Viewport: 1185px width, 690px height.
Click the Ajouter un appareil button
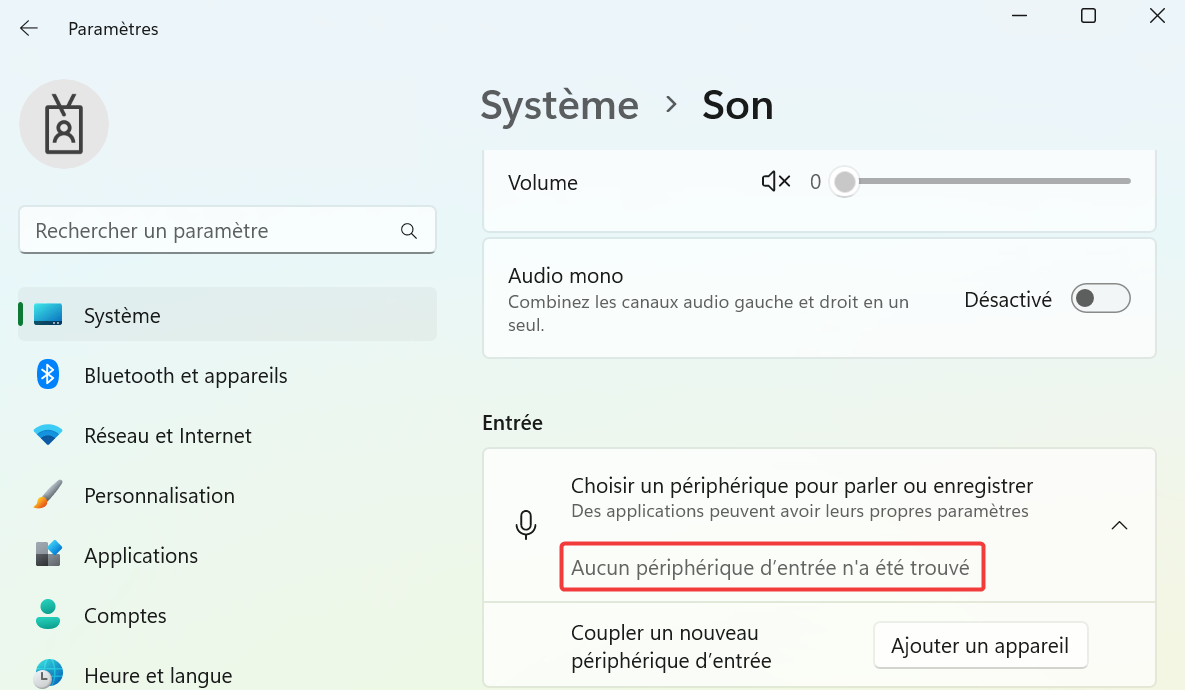(x=980, y=646)
